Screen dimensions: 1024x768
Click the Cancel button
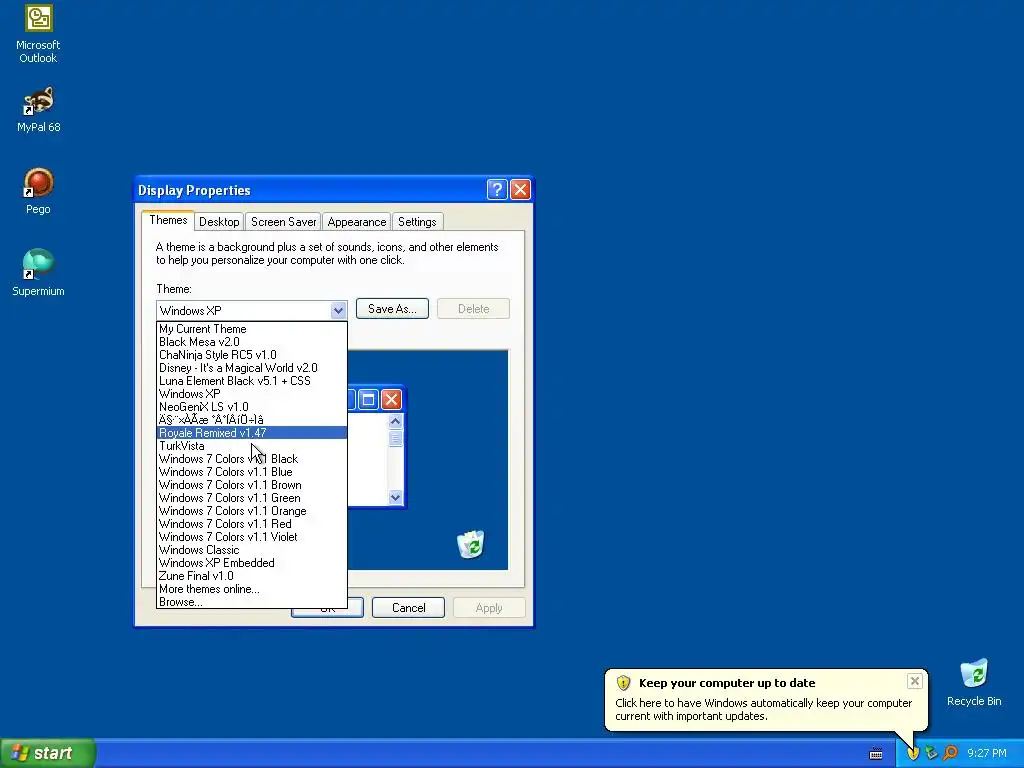[x=408, y=607]
